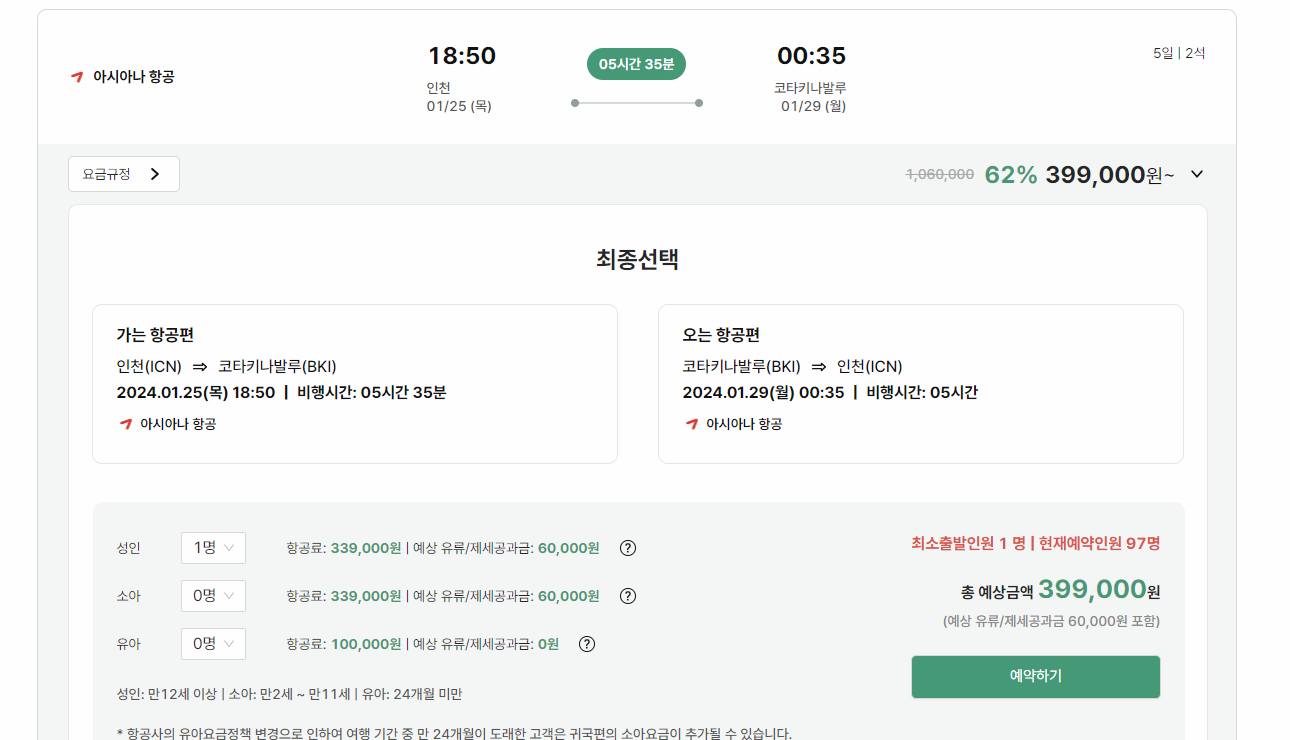Open the help icon beside adult fare taxes

point(627,548)
